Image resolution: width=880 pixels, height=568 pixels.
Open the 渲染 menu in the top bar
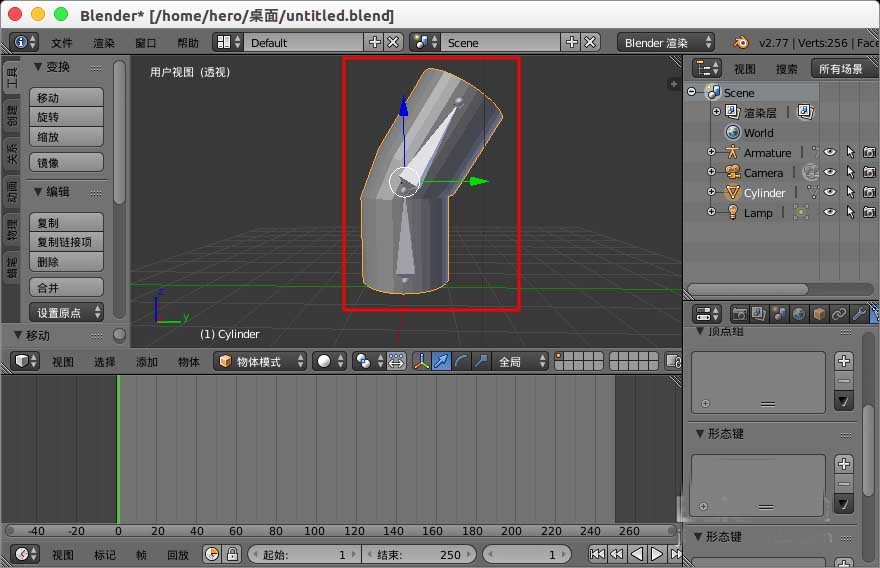click(x=104, y=43)
